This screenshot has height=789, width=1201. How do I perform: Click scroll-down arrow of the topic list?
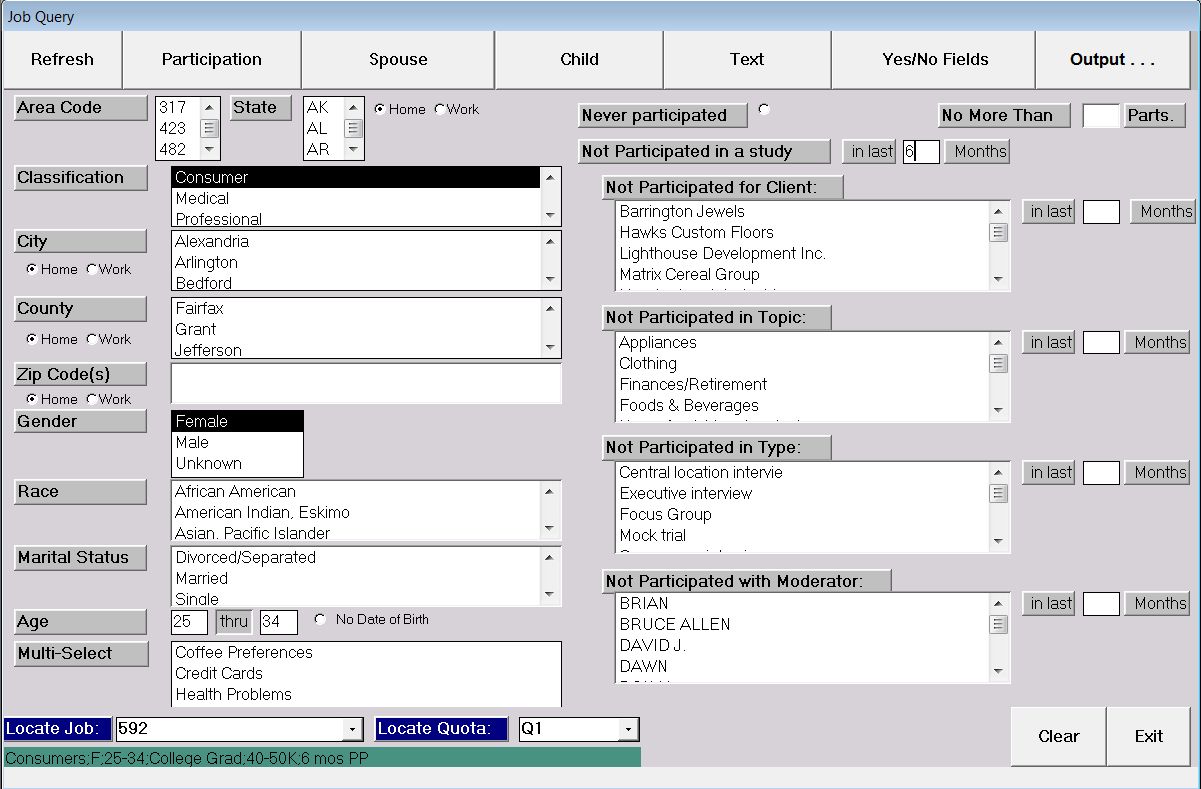click(998, 411)
